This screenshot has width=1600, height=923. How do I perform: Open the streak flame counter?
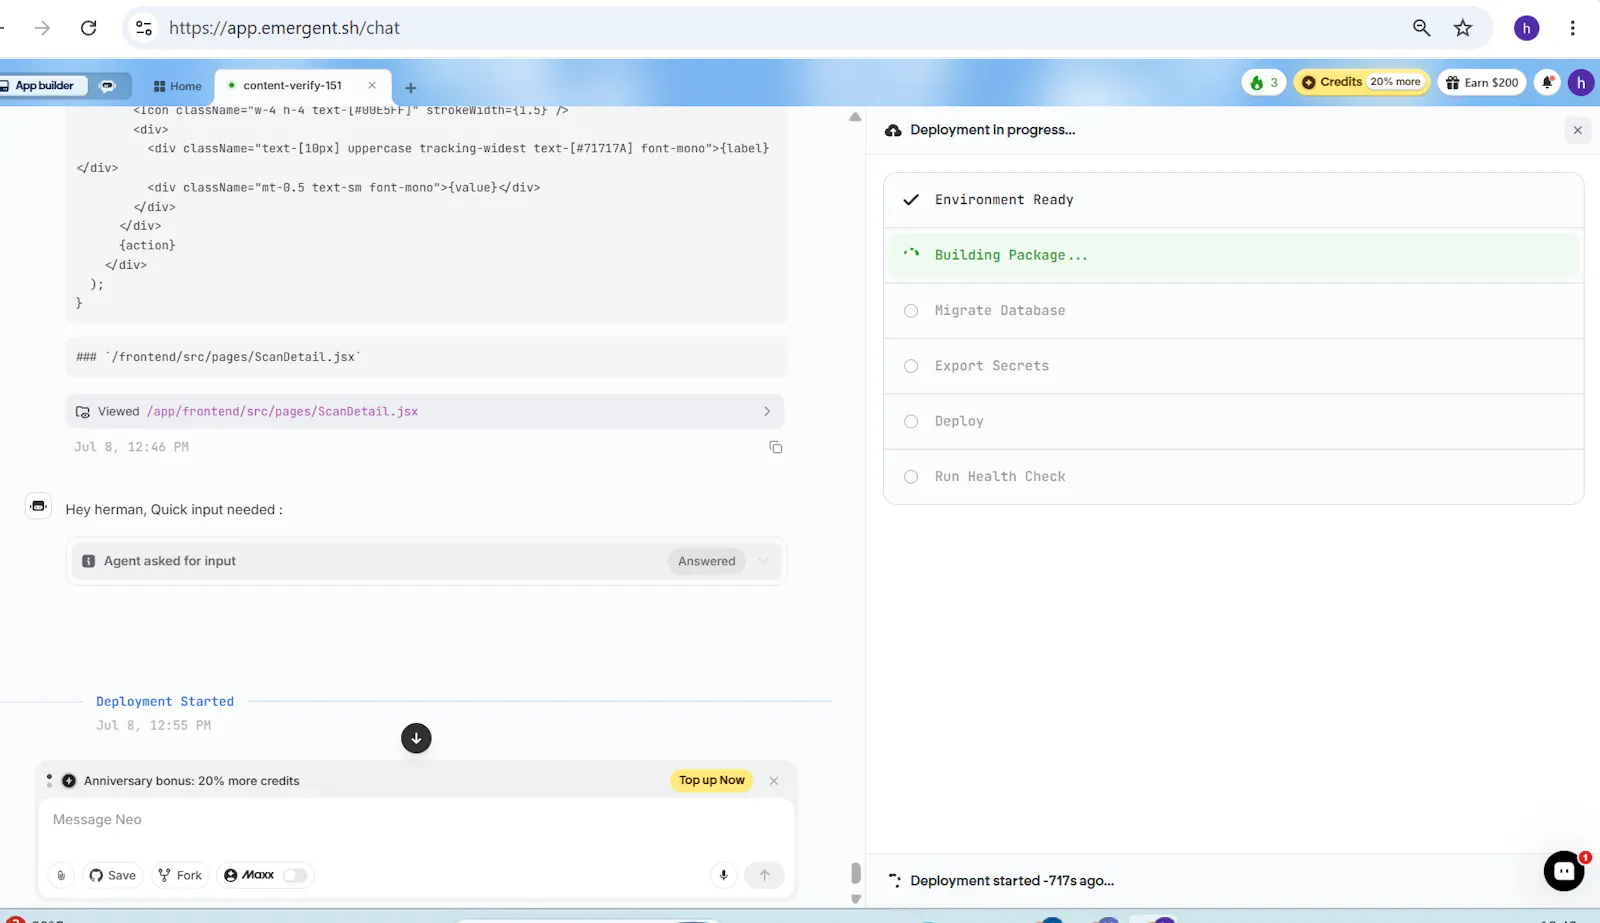coord(1264,82)
